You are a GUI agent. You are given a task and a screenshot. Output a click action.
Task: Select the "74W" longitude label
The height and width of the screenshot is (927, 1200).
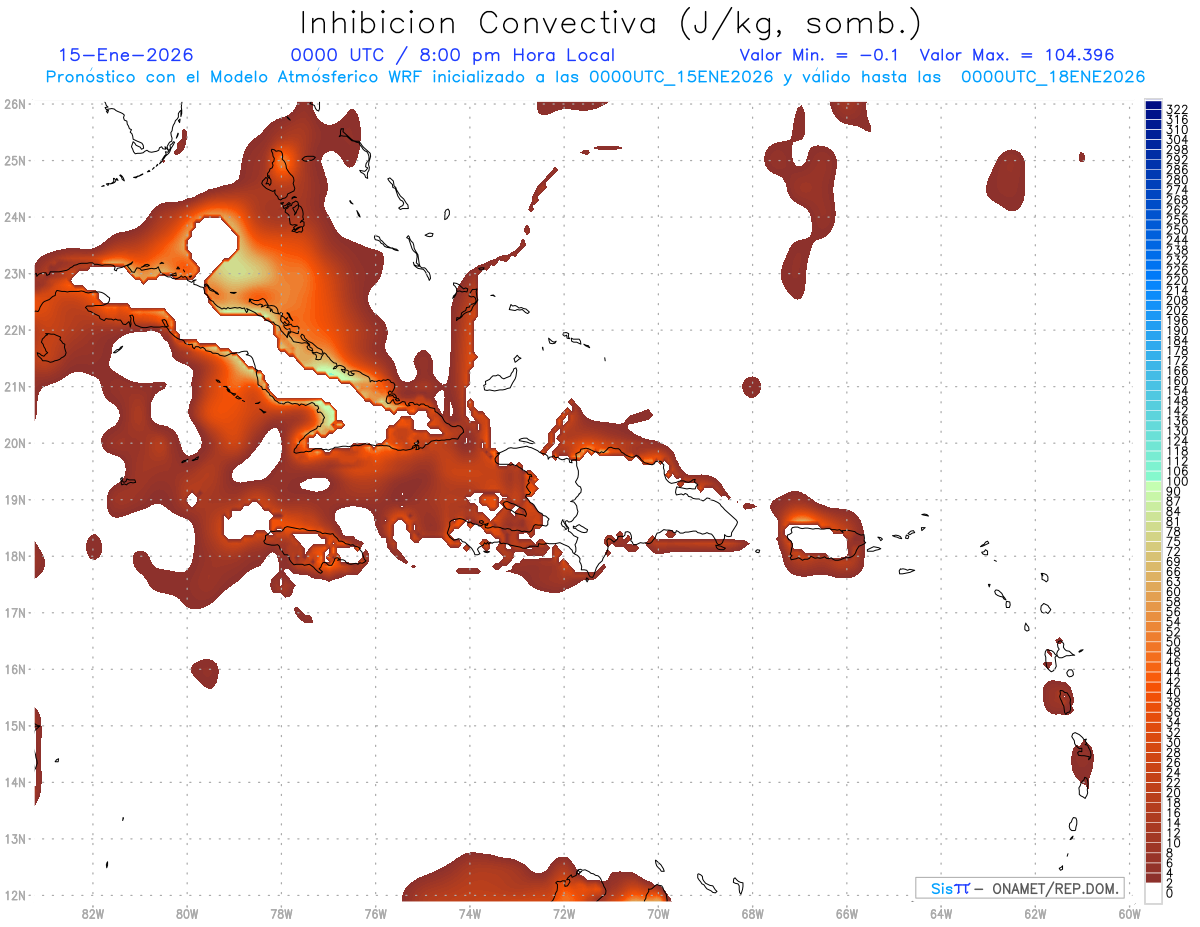(470, 914)
